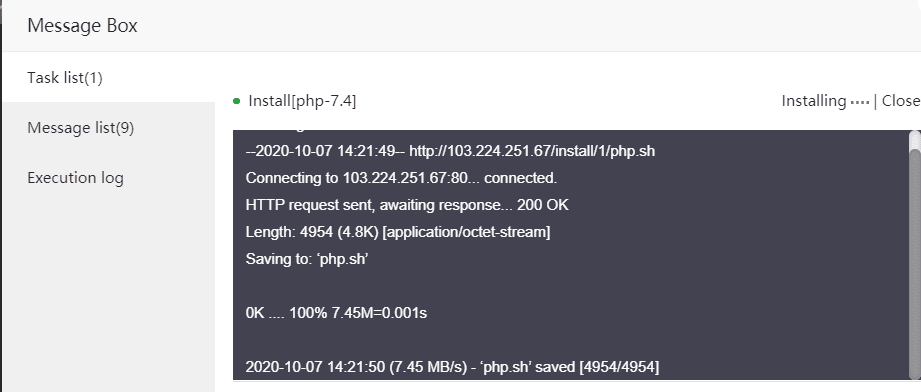Select the Connecting to 103.224.251.67:80 line

click(401, 178)
